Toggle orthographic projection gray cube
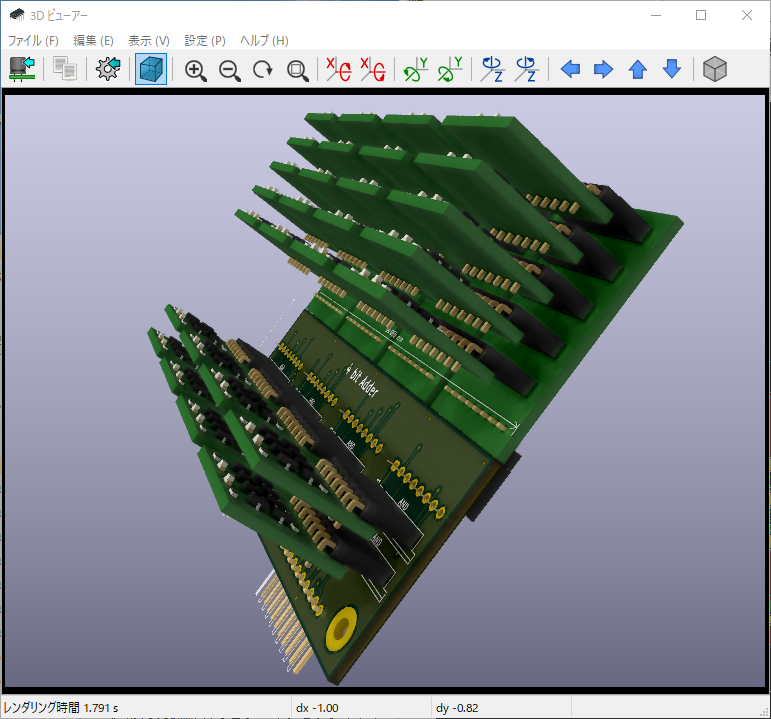This screenshot has width=771, height=719. [715, 69]
